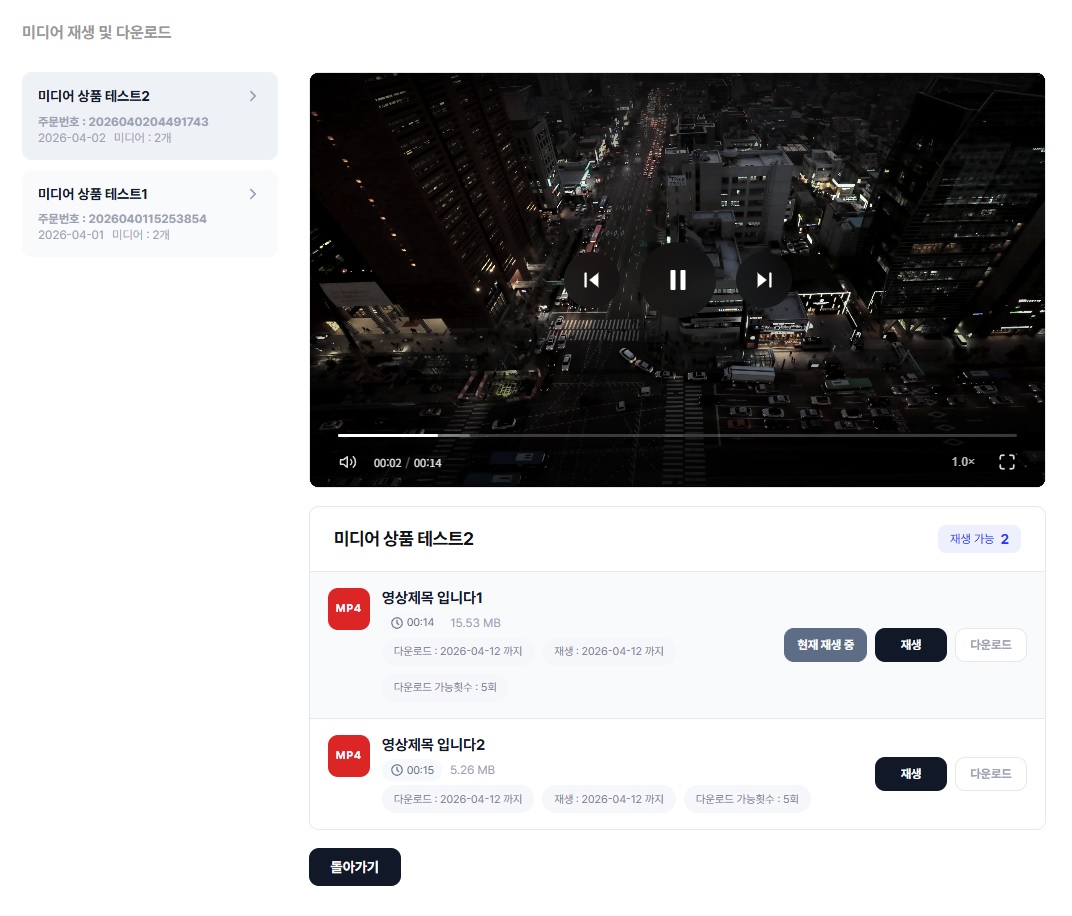Expand 미디어 상품 테스트1 chevron arrow
Viewport: 1072px width, 916px height.
(253, 194)
